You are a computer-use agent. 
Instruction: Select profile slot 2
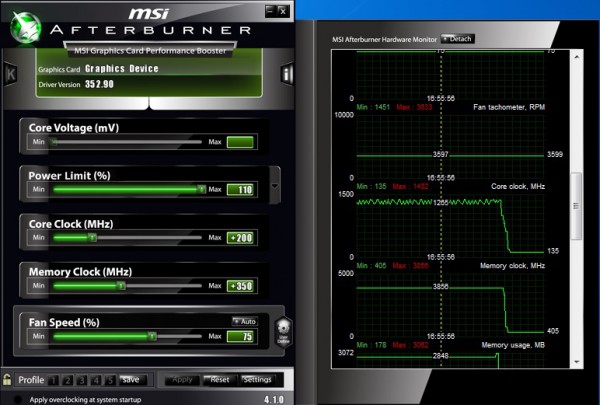[x=68, y=380]
